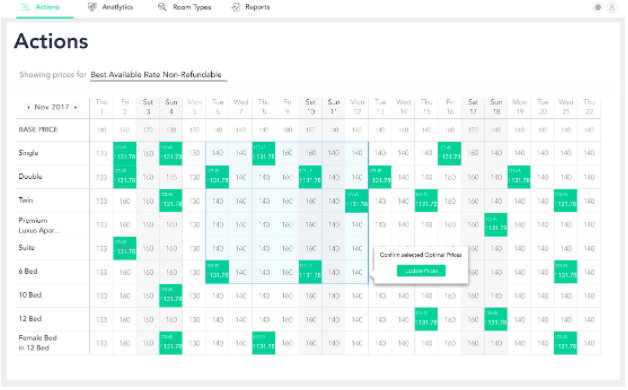628x390 pixels.
Task: Select the Premium Luxus Apartment row label
Action: 39,225
